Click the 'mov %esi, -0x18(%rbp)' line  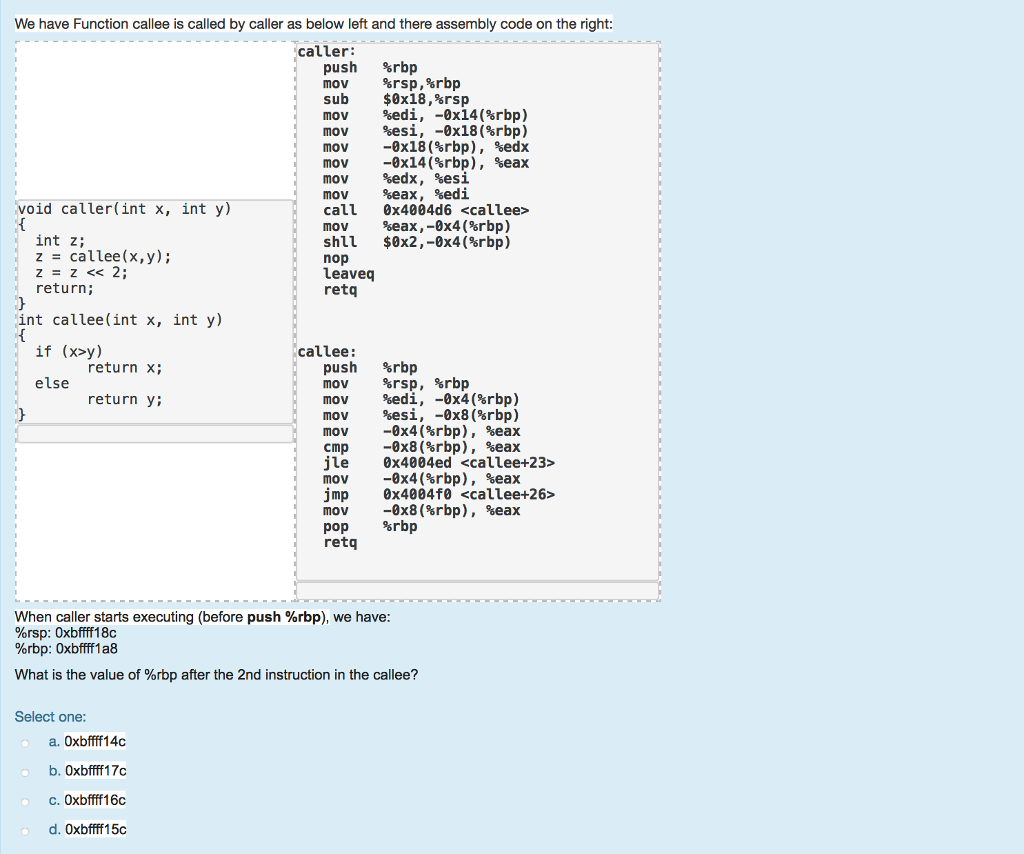(x=425, y=131)
